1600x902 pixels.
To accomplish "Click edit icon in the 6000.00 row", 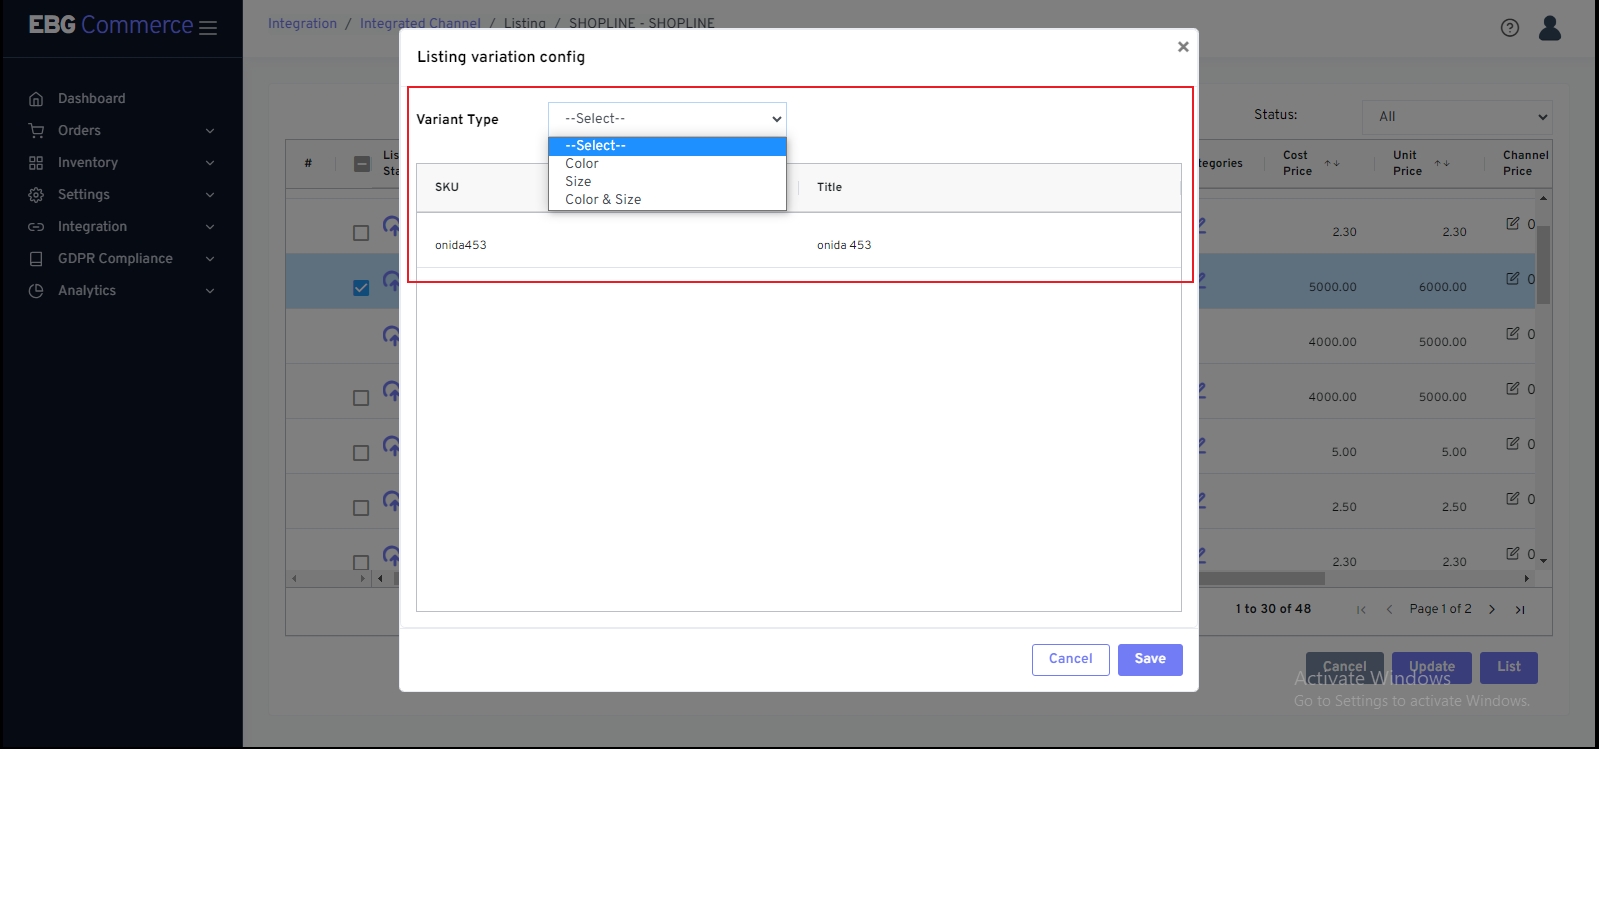I will click(1512, 279).
